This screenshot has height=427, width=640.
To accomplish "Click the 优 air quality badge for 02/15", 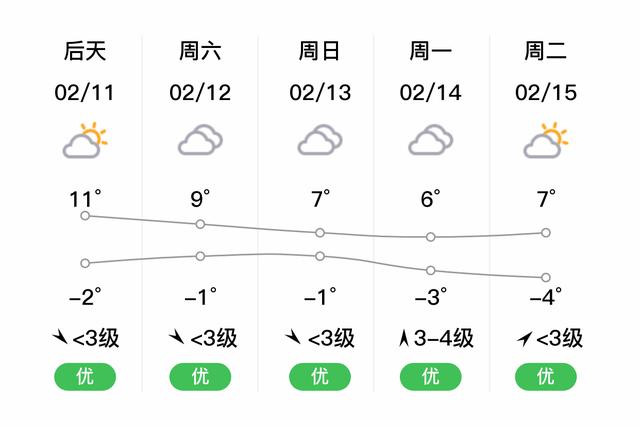I will click(x=546, y=376).
